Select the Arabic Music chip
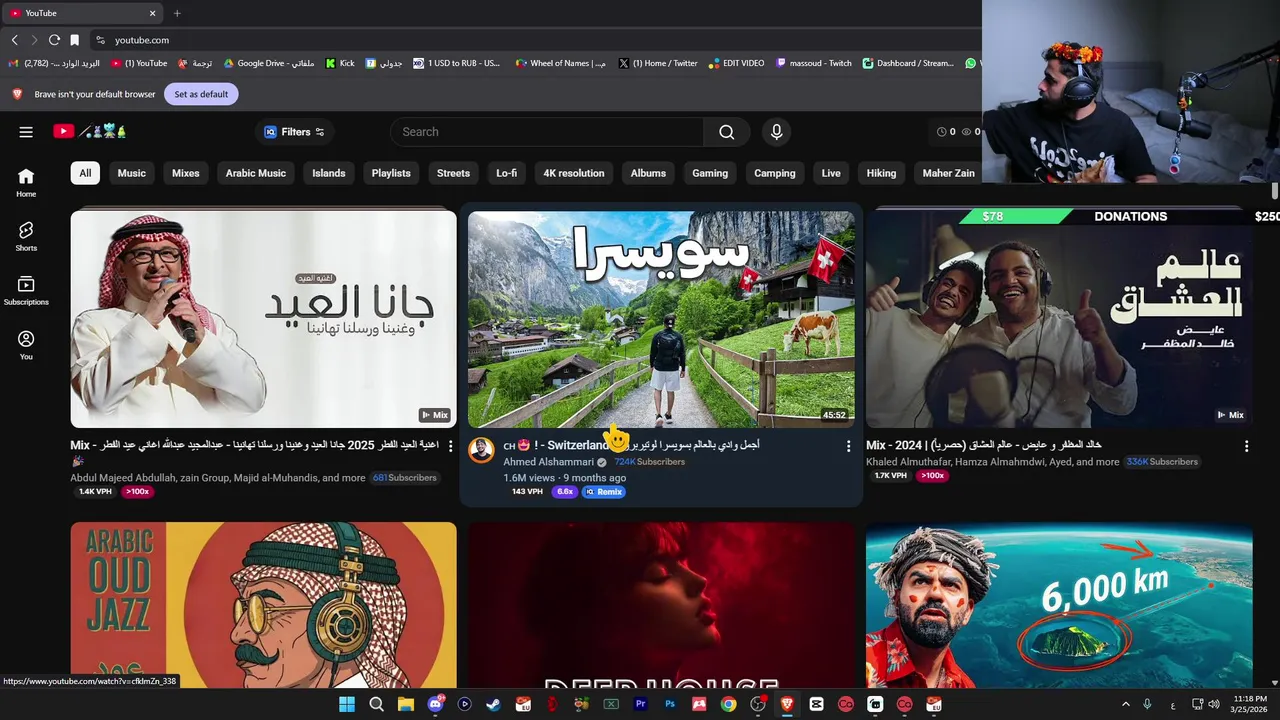This screenshot has width=1280, height=720. pos(256,173)
